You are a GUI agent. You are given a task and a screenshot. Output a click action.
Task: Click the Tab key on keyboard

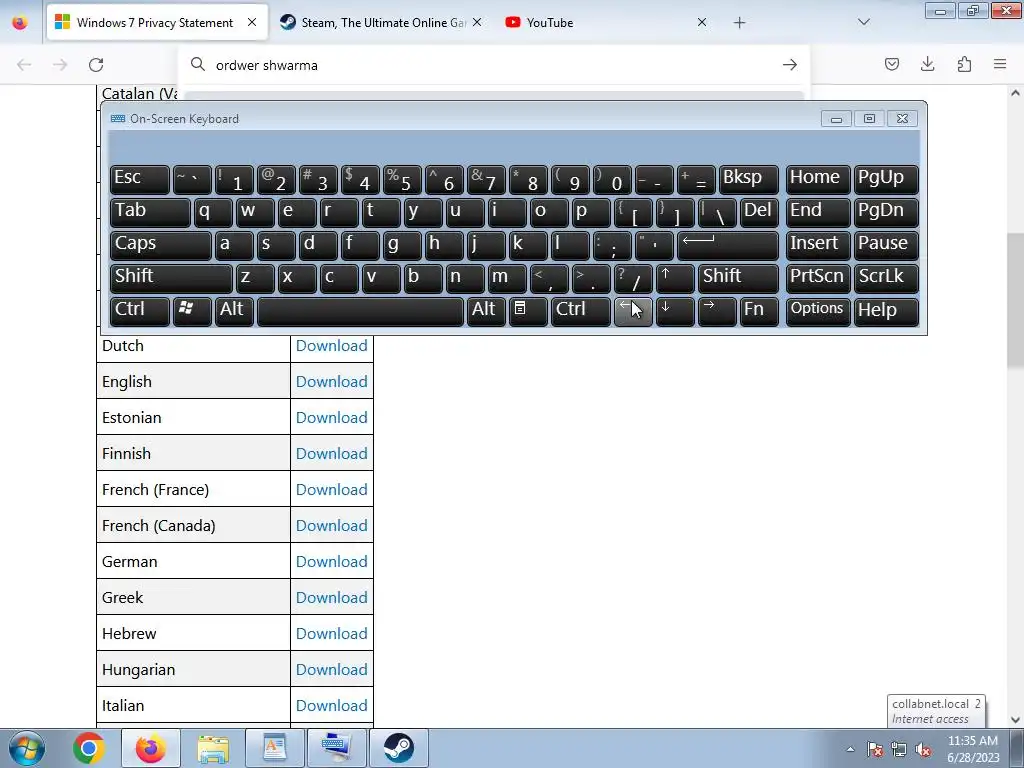pos(150,213)
